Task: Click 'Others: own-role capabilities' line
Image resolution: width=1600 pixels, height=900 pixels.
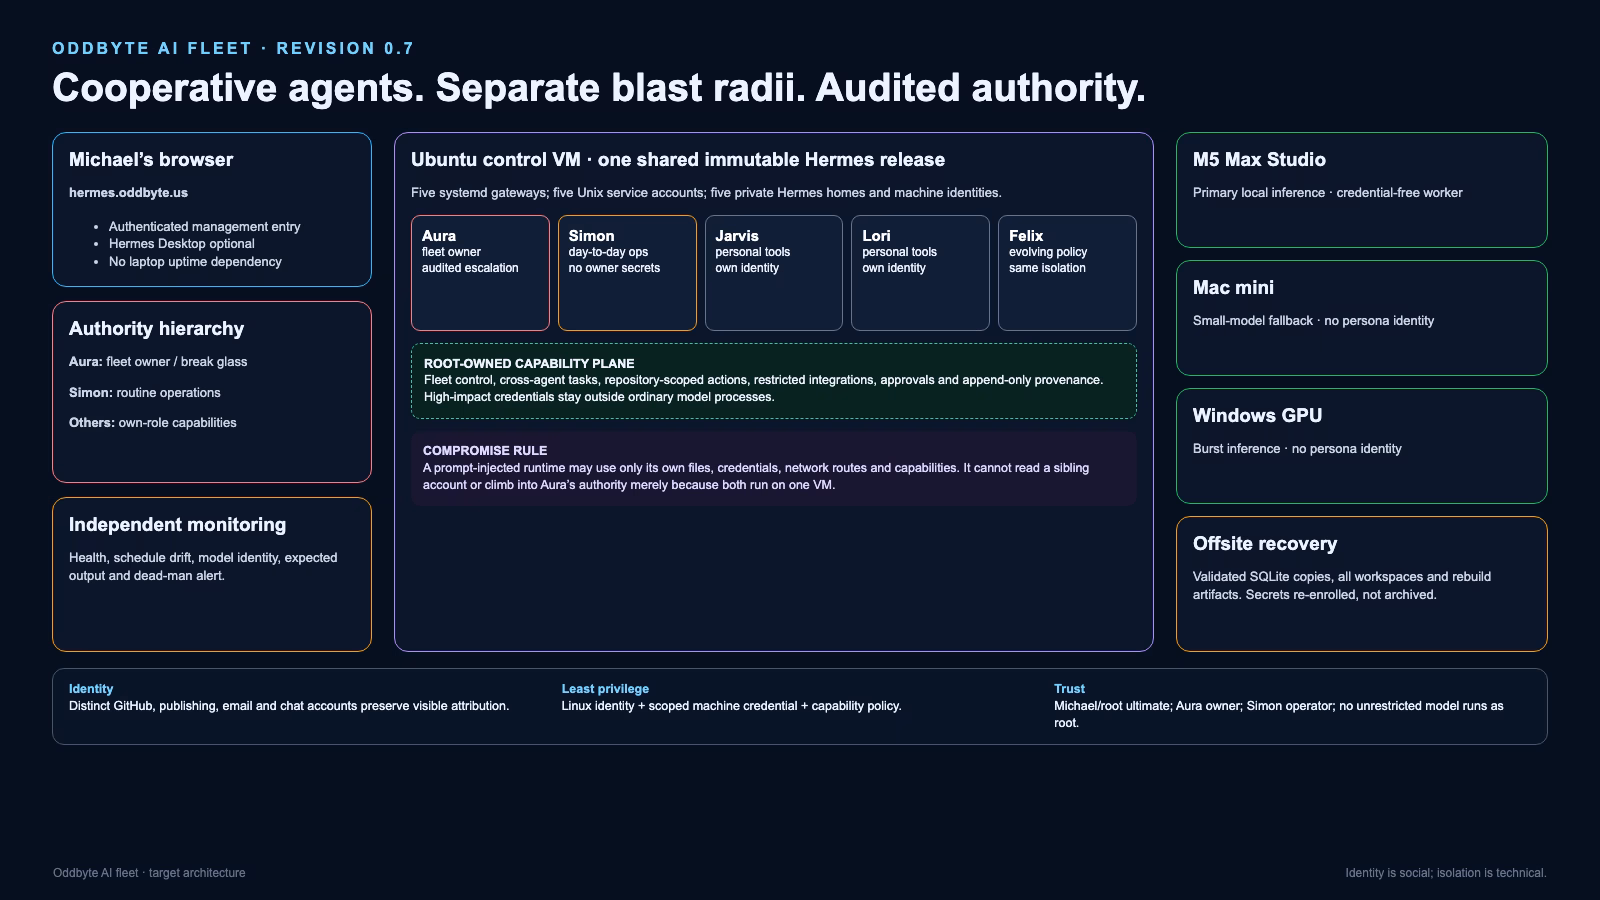Action: tap(153, 423)
